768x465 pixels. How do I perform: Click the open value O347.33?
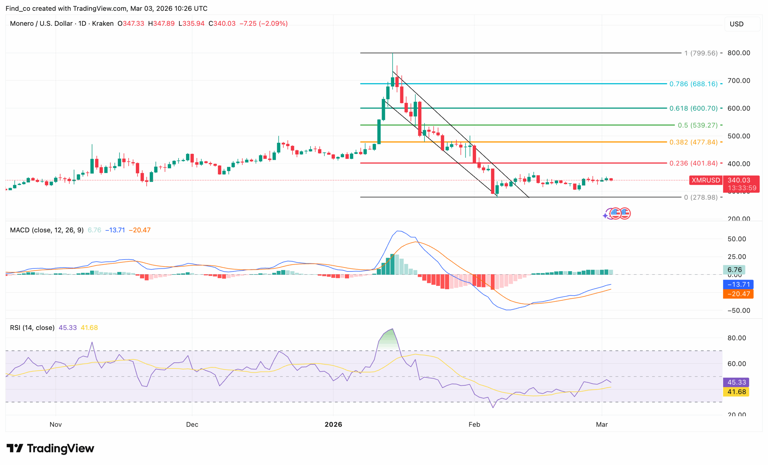131,24
